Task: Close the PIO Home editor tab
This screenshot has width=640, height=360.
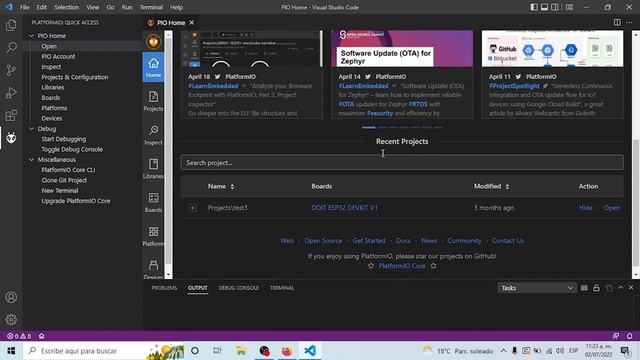Action: click(191, 22)
